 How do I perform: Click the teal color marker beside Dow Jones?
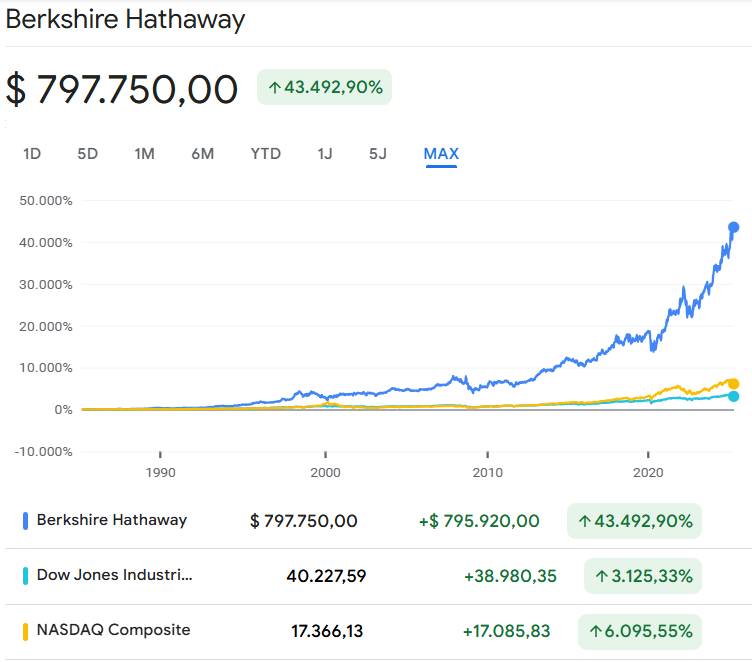(25, 576)
